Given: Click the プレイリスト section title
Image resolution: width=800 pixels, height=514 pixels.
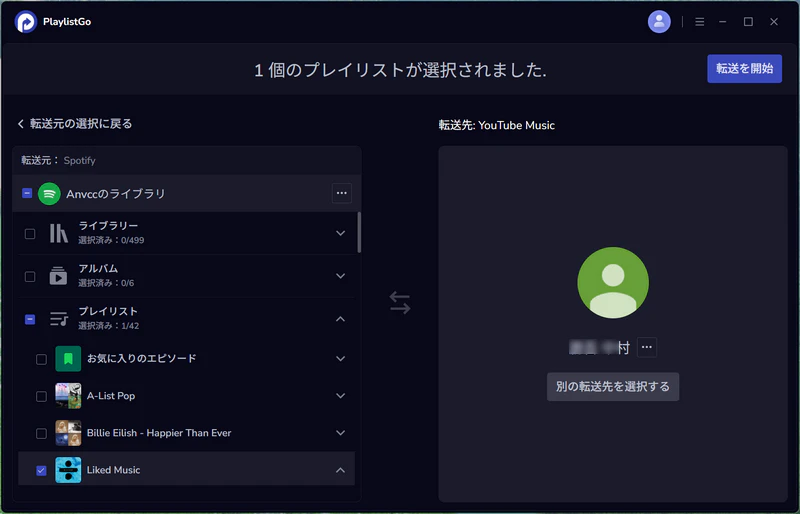Looking at the screenshot, I should 108,311.
